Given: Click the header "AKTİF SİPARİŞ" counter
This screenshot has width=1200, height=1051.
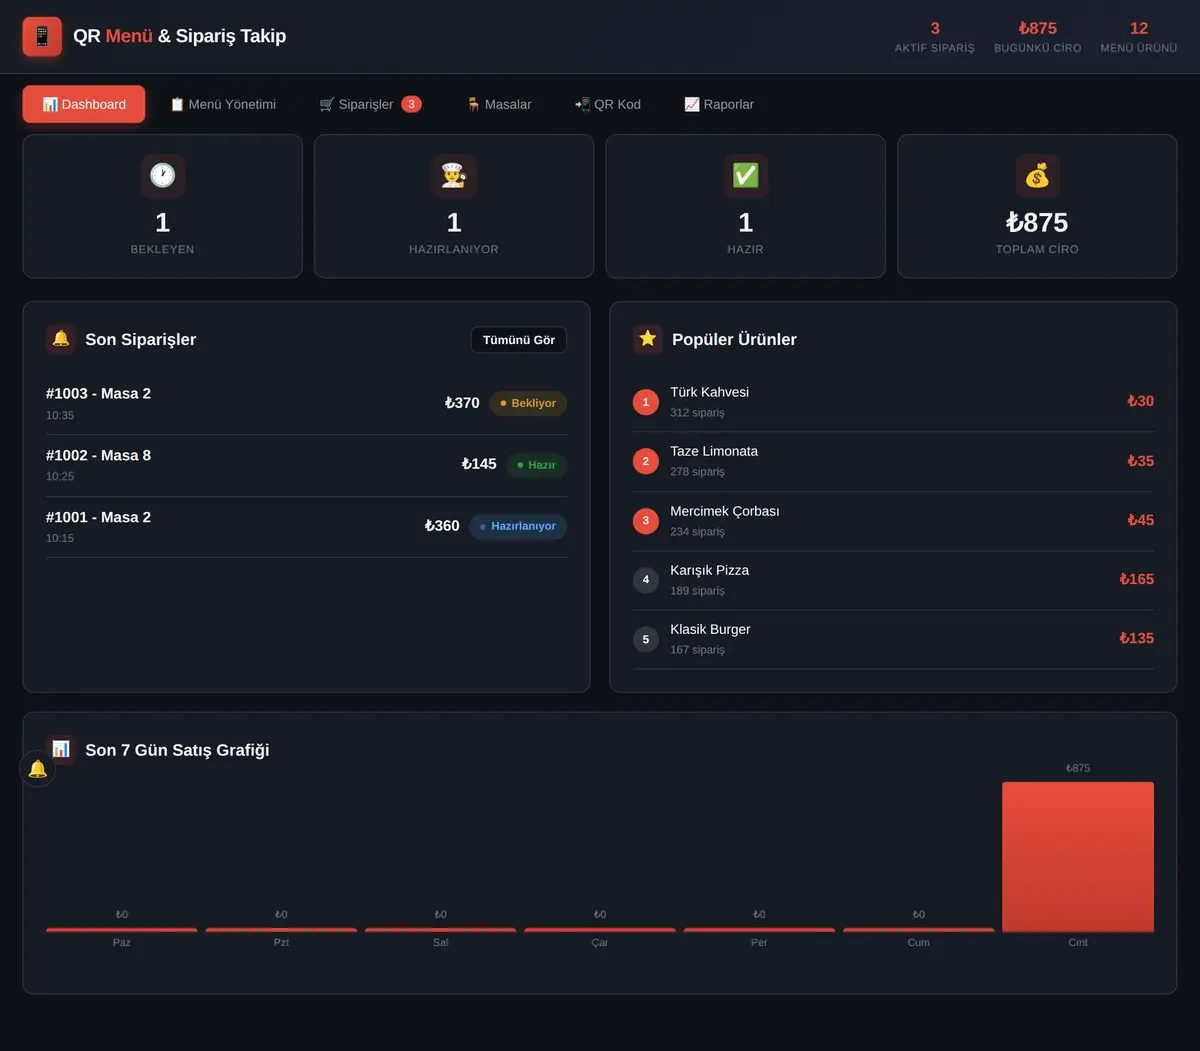Looking at the screenshot, I should point(935,37).
